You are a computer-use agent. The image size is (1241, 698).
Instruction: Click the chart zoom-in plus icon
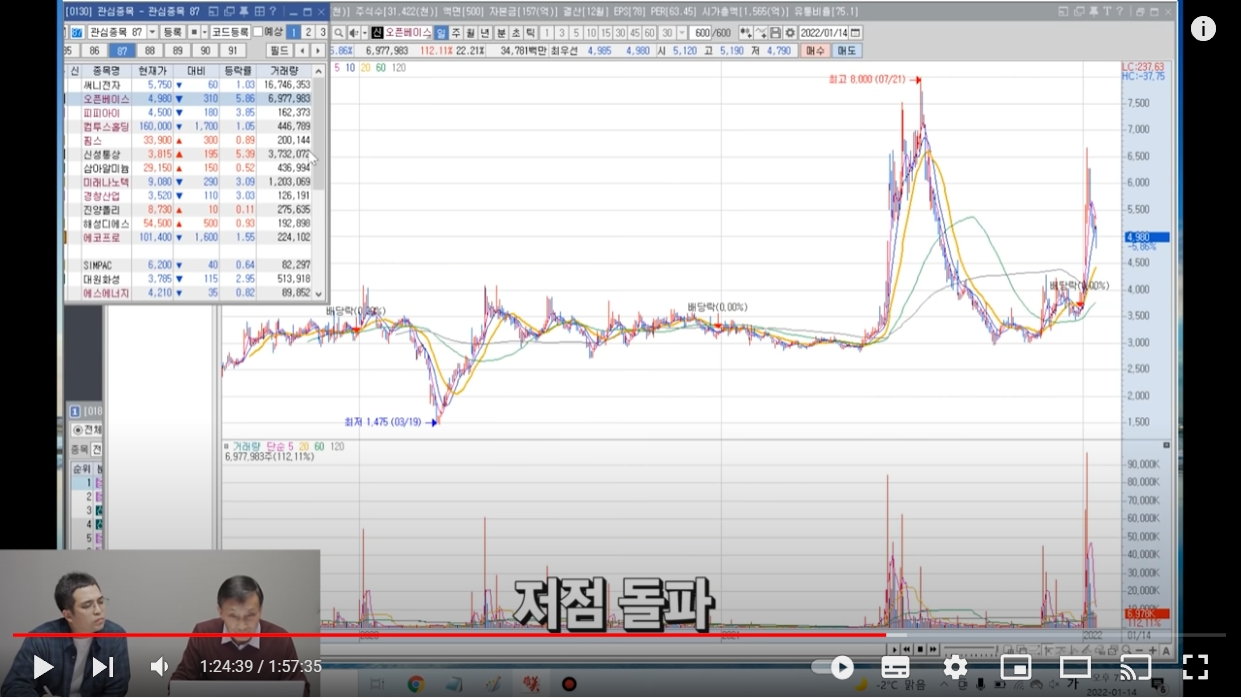coord(1152,650)
